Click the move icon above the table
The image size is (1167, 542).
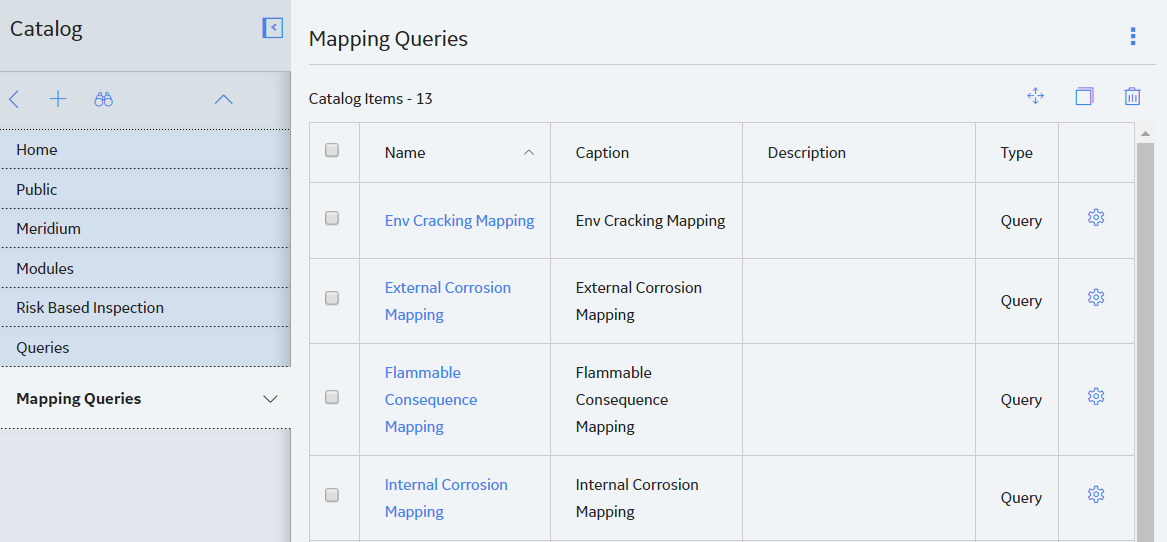coord(1035,96)
